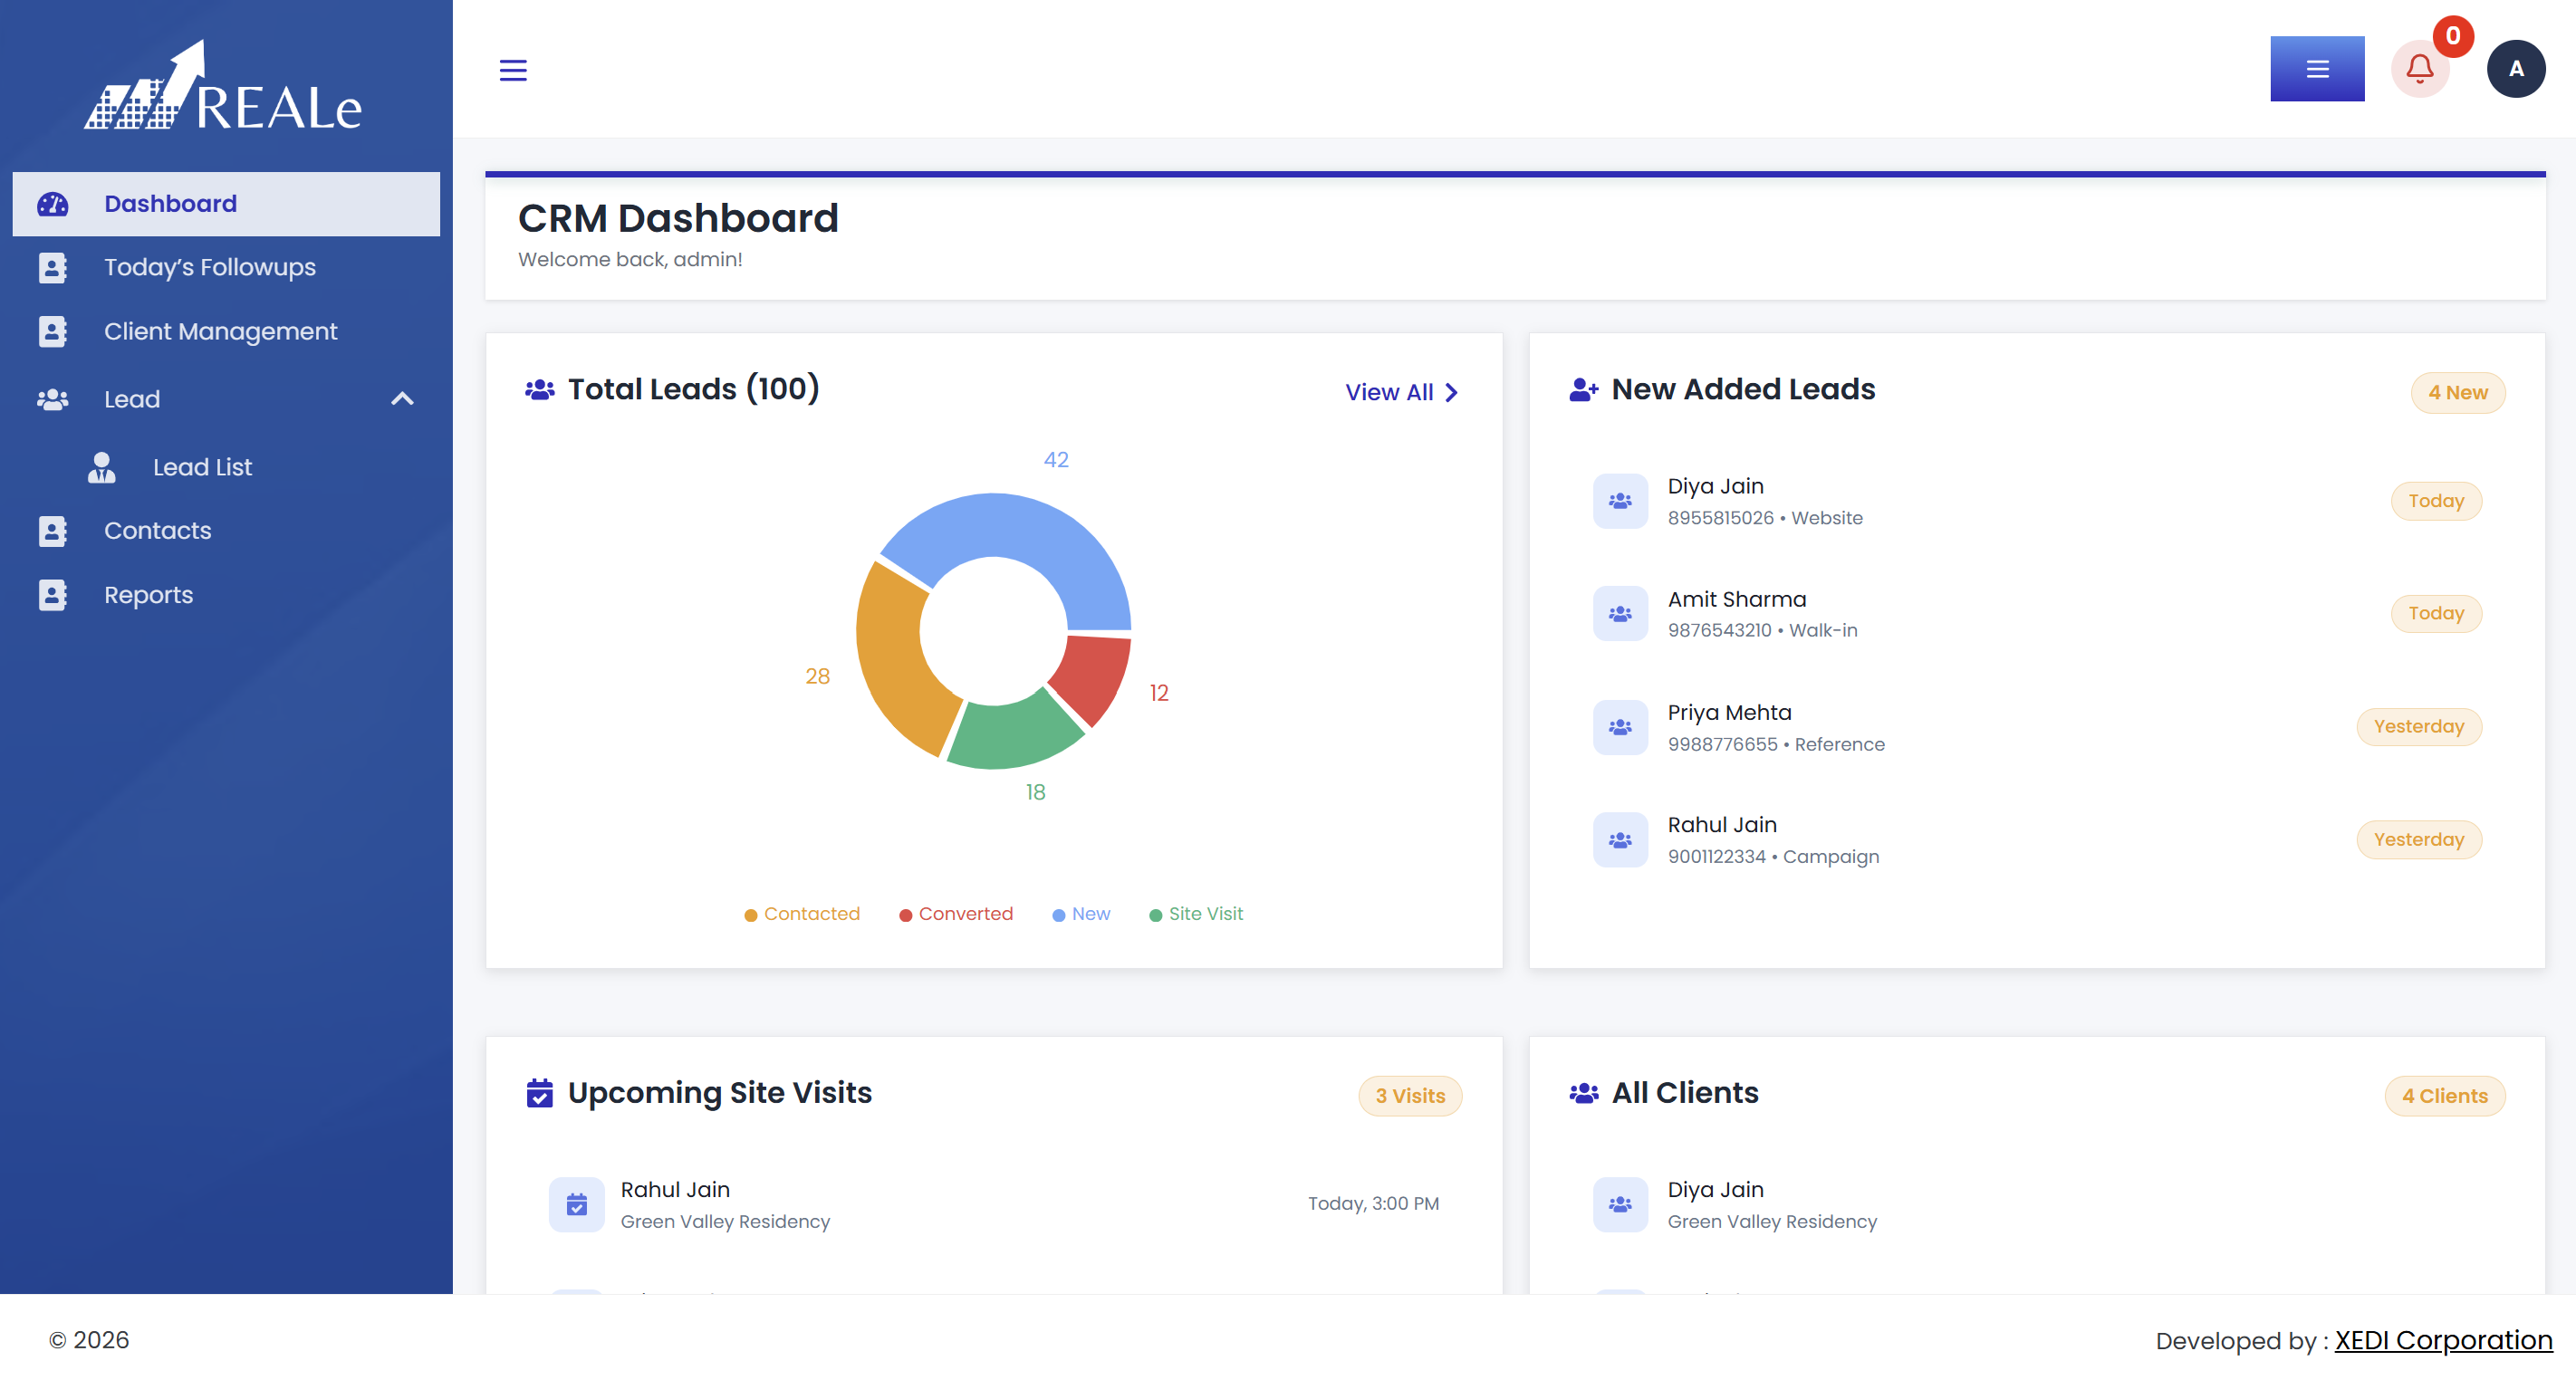Screen dimensions: 2576x1380
Task: Open Lead List submenu item
Action: [202, 467]
